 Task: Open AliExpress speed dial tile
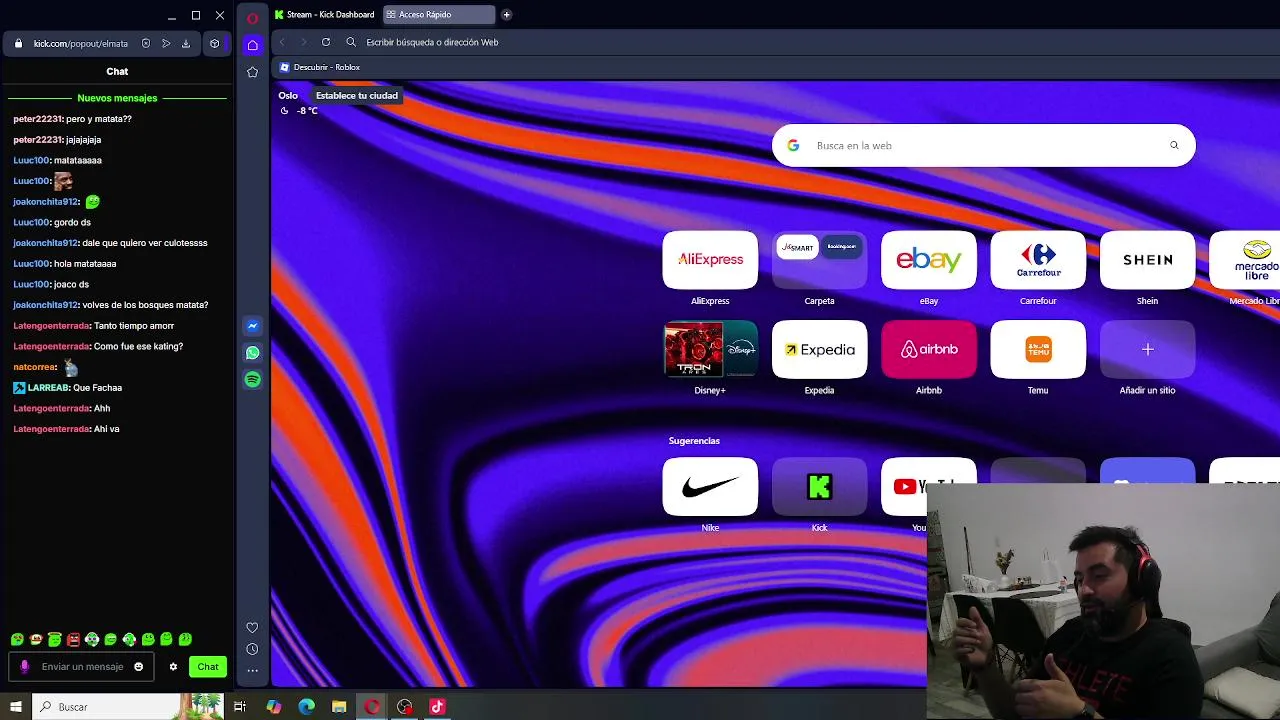[x=710, y=260]
